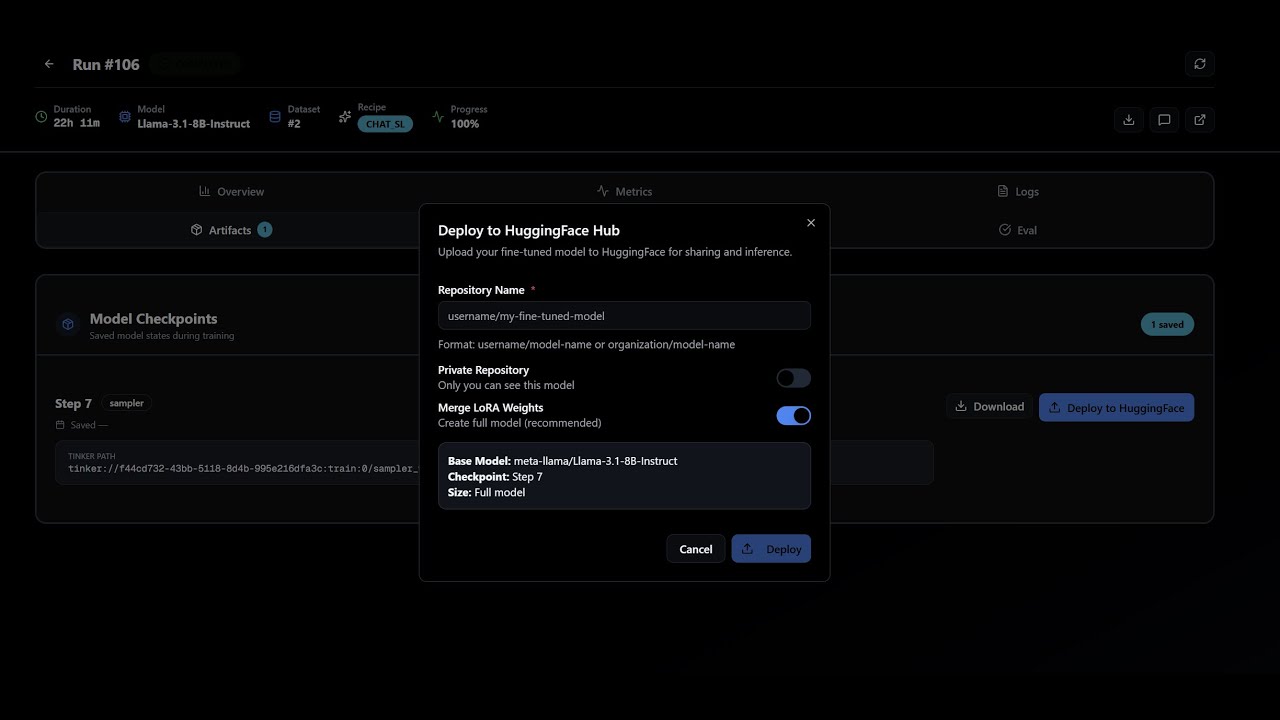1280x720 pixels.
Task: Click the chip icon next to Model
Action: click(x=125, y=117)
